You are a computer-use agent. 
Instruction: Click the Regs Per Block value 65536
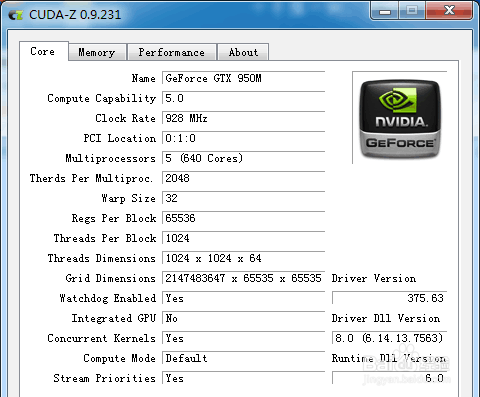(x=244, y=218)
